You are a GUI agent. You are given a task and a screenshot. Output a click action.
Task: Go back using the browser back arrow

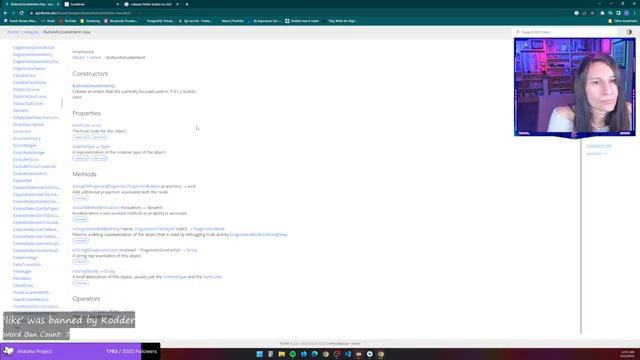click(5, 13)
